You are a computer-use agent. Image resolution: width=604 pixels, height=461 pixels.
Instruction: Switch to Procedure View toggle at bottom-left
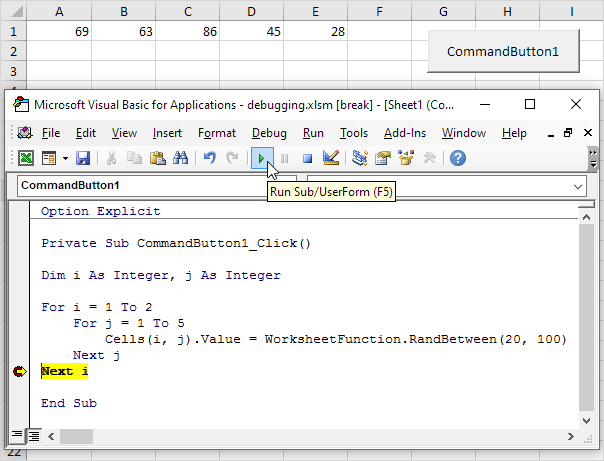click(17, 435)
